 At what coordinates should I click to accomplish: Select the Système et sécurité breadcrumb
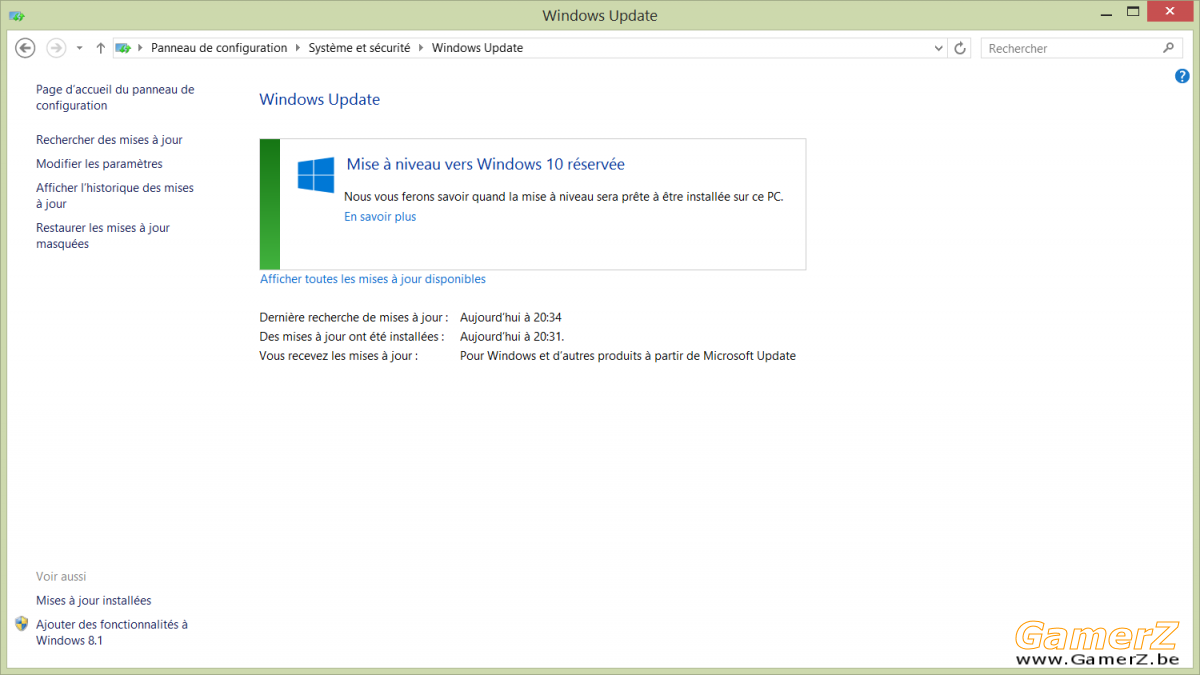pyautogui.click(x=360, y=48)
